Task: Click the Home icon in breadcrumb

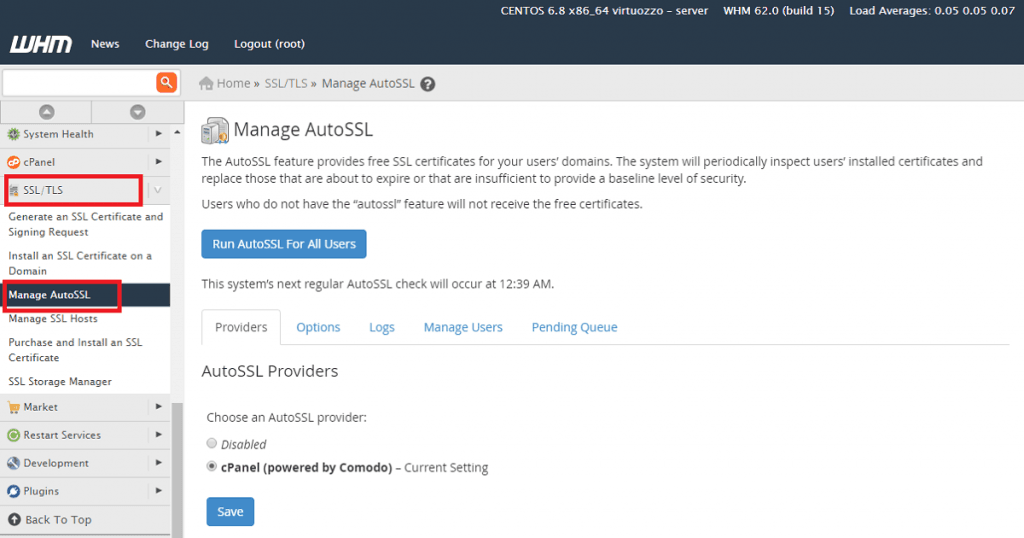Action: (x=207, y=84)
